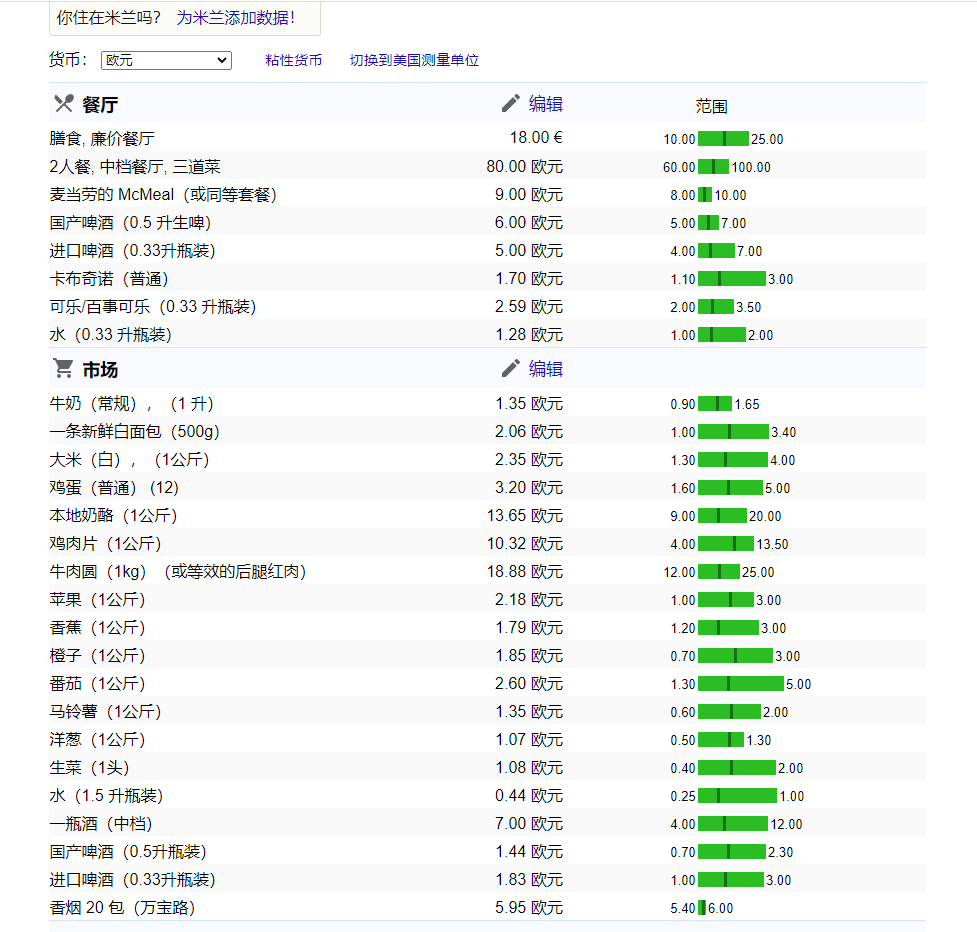The width and height of the screenshot is (977, 932).
Task: Expand the currency selector arrow
Action: [x=222, y=60]
